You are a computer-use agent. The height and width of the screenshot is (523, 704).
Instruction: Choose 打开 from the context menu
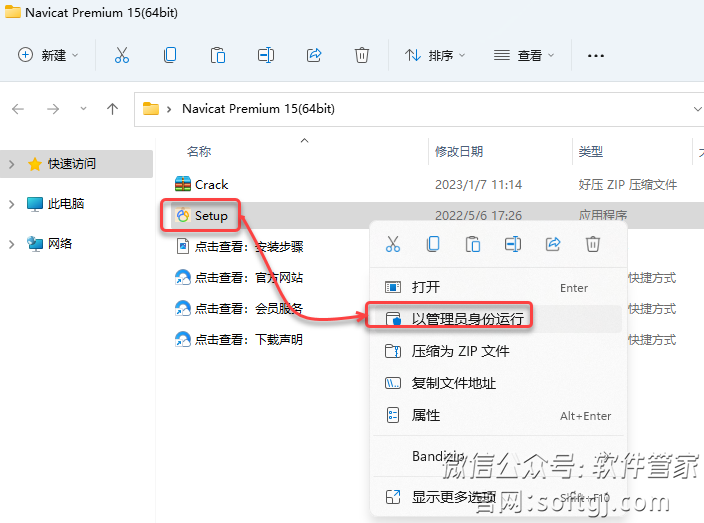(x=497, y=287)
